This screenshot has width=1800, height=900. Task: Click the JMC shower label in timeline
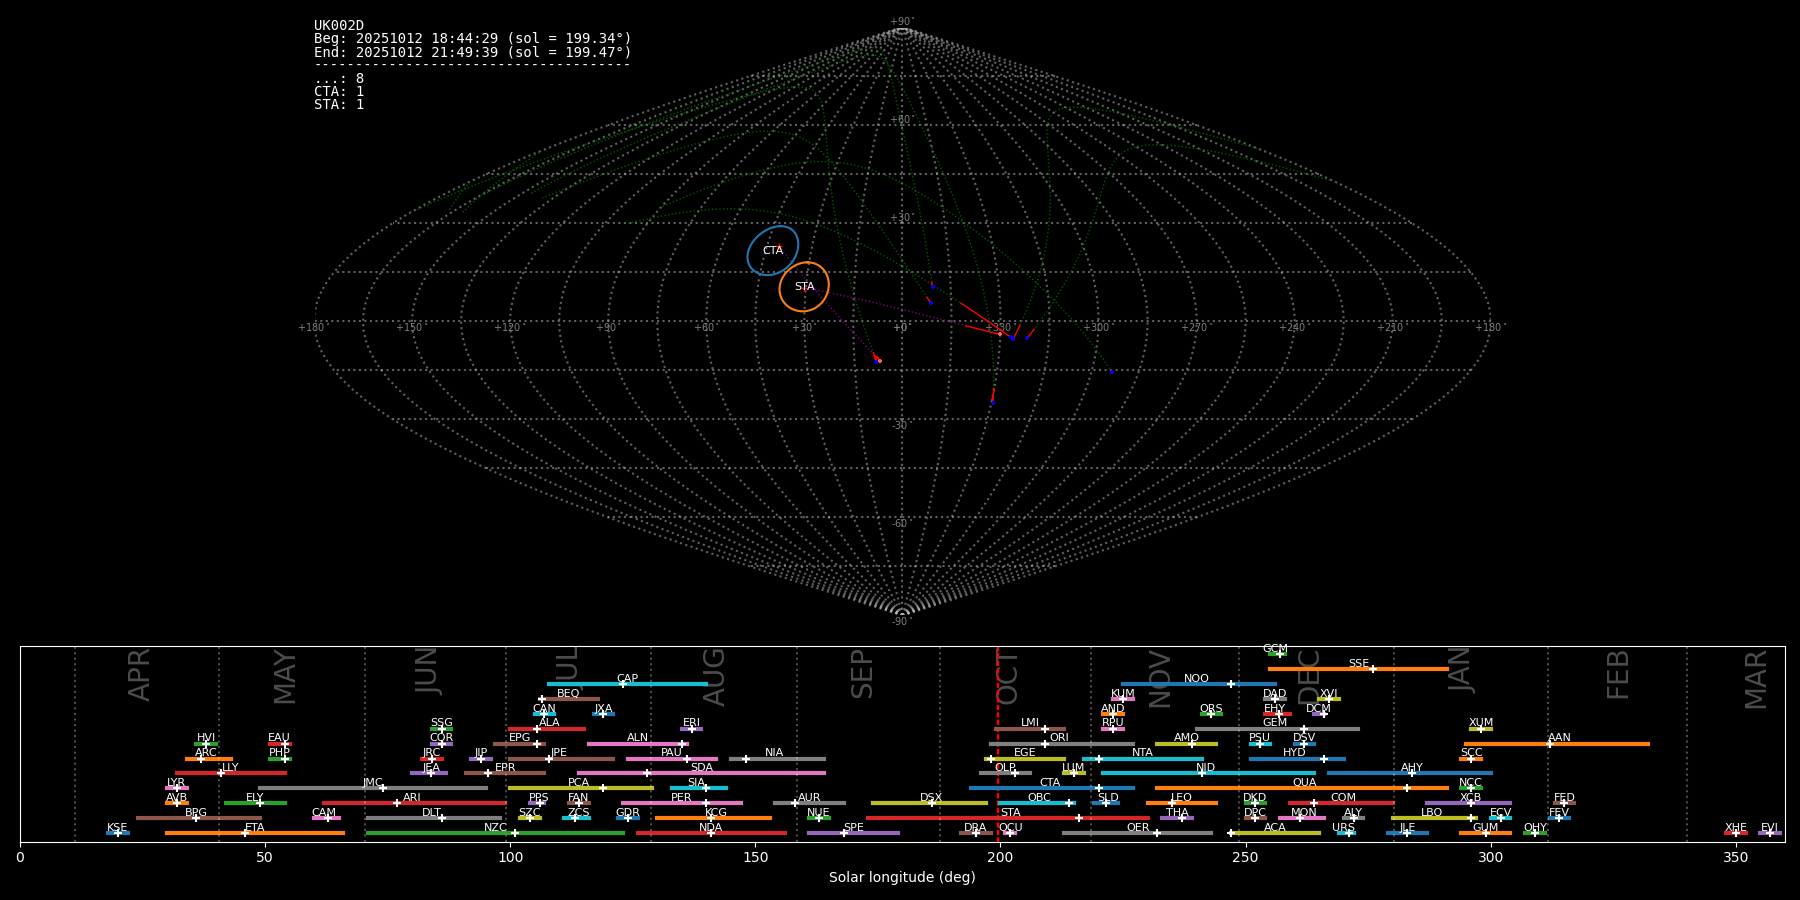(372, 783)
